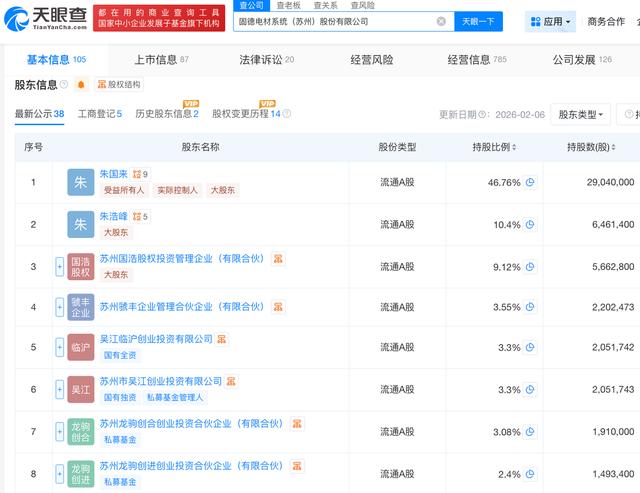The width and height of the screenshot is (640, 493).
Task: Switch to the 工商登记 sub-tab
Action: pos(100,114)
